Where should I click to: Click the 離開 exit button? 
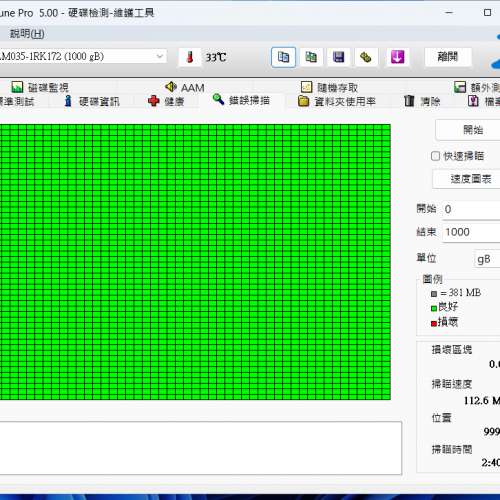(448, 57)
